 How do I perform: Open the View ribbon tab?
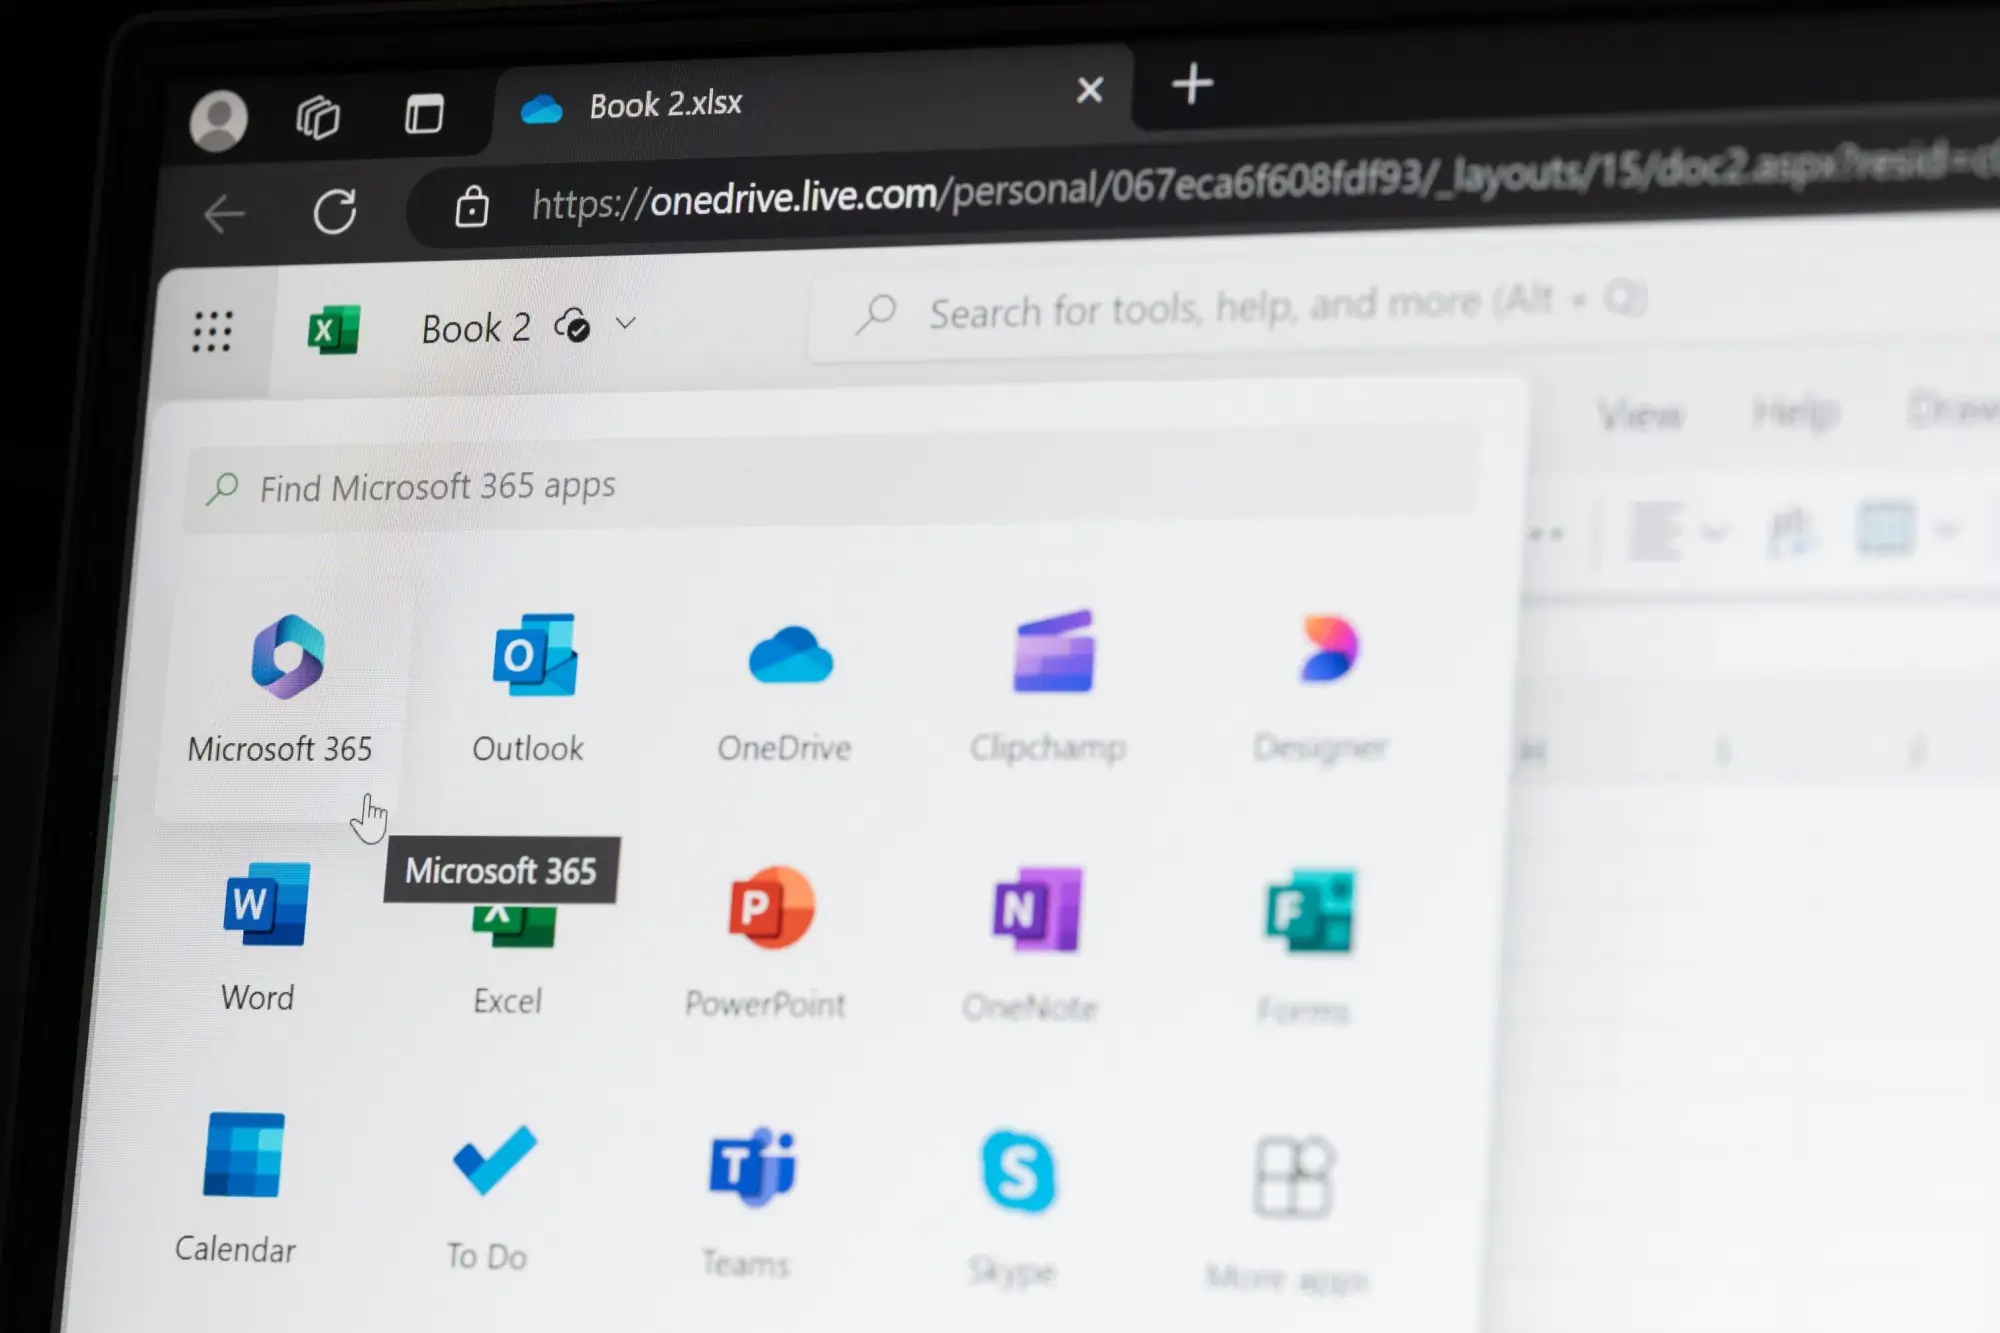tap(1640, 414)
